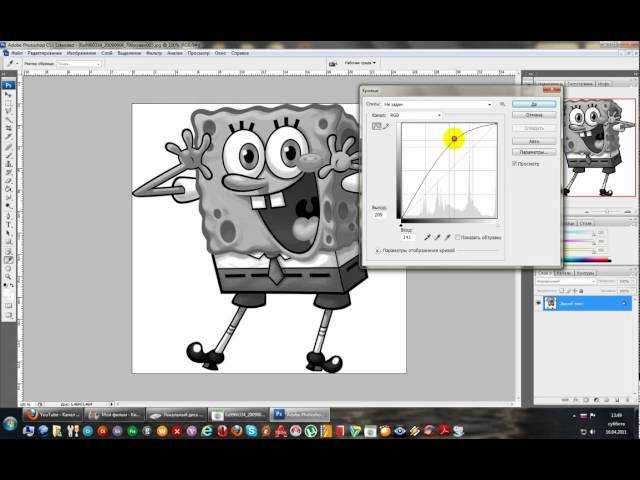The height and width of the screenshot is (480, 640).
Task: Switch to the Контуры tab
Action: [585, 273]
